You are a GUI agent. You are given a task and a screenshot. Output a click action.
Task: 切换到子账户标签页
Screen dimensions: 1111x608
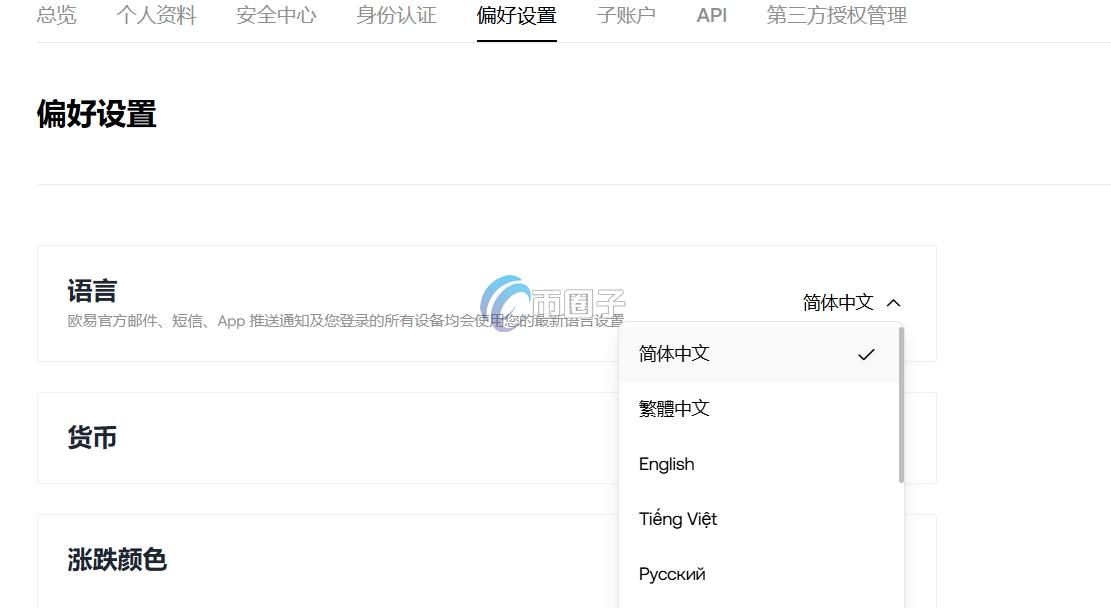(626, 15)
